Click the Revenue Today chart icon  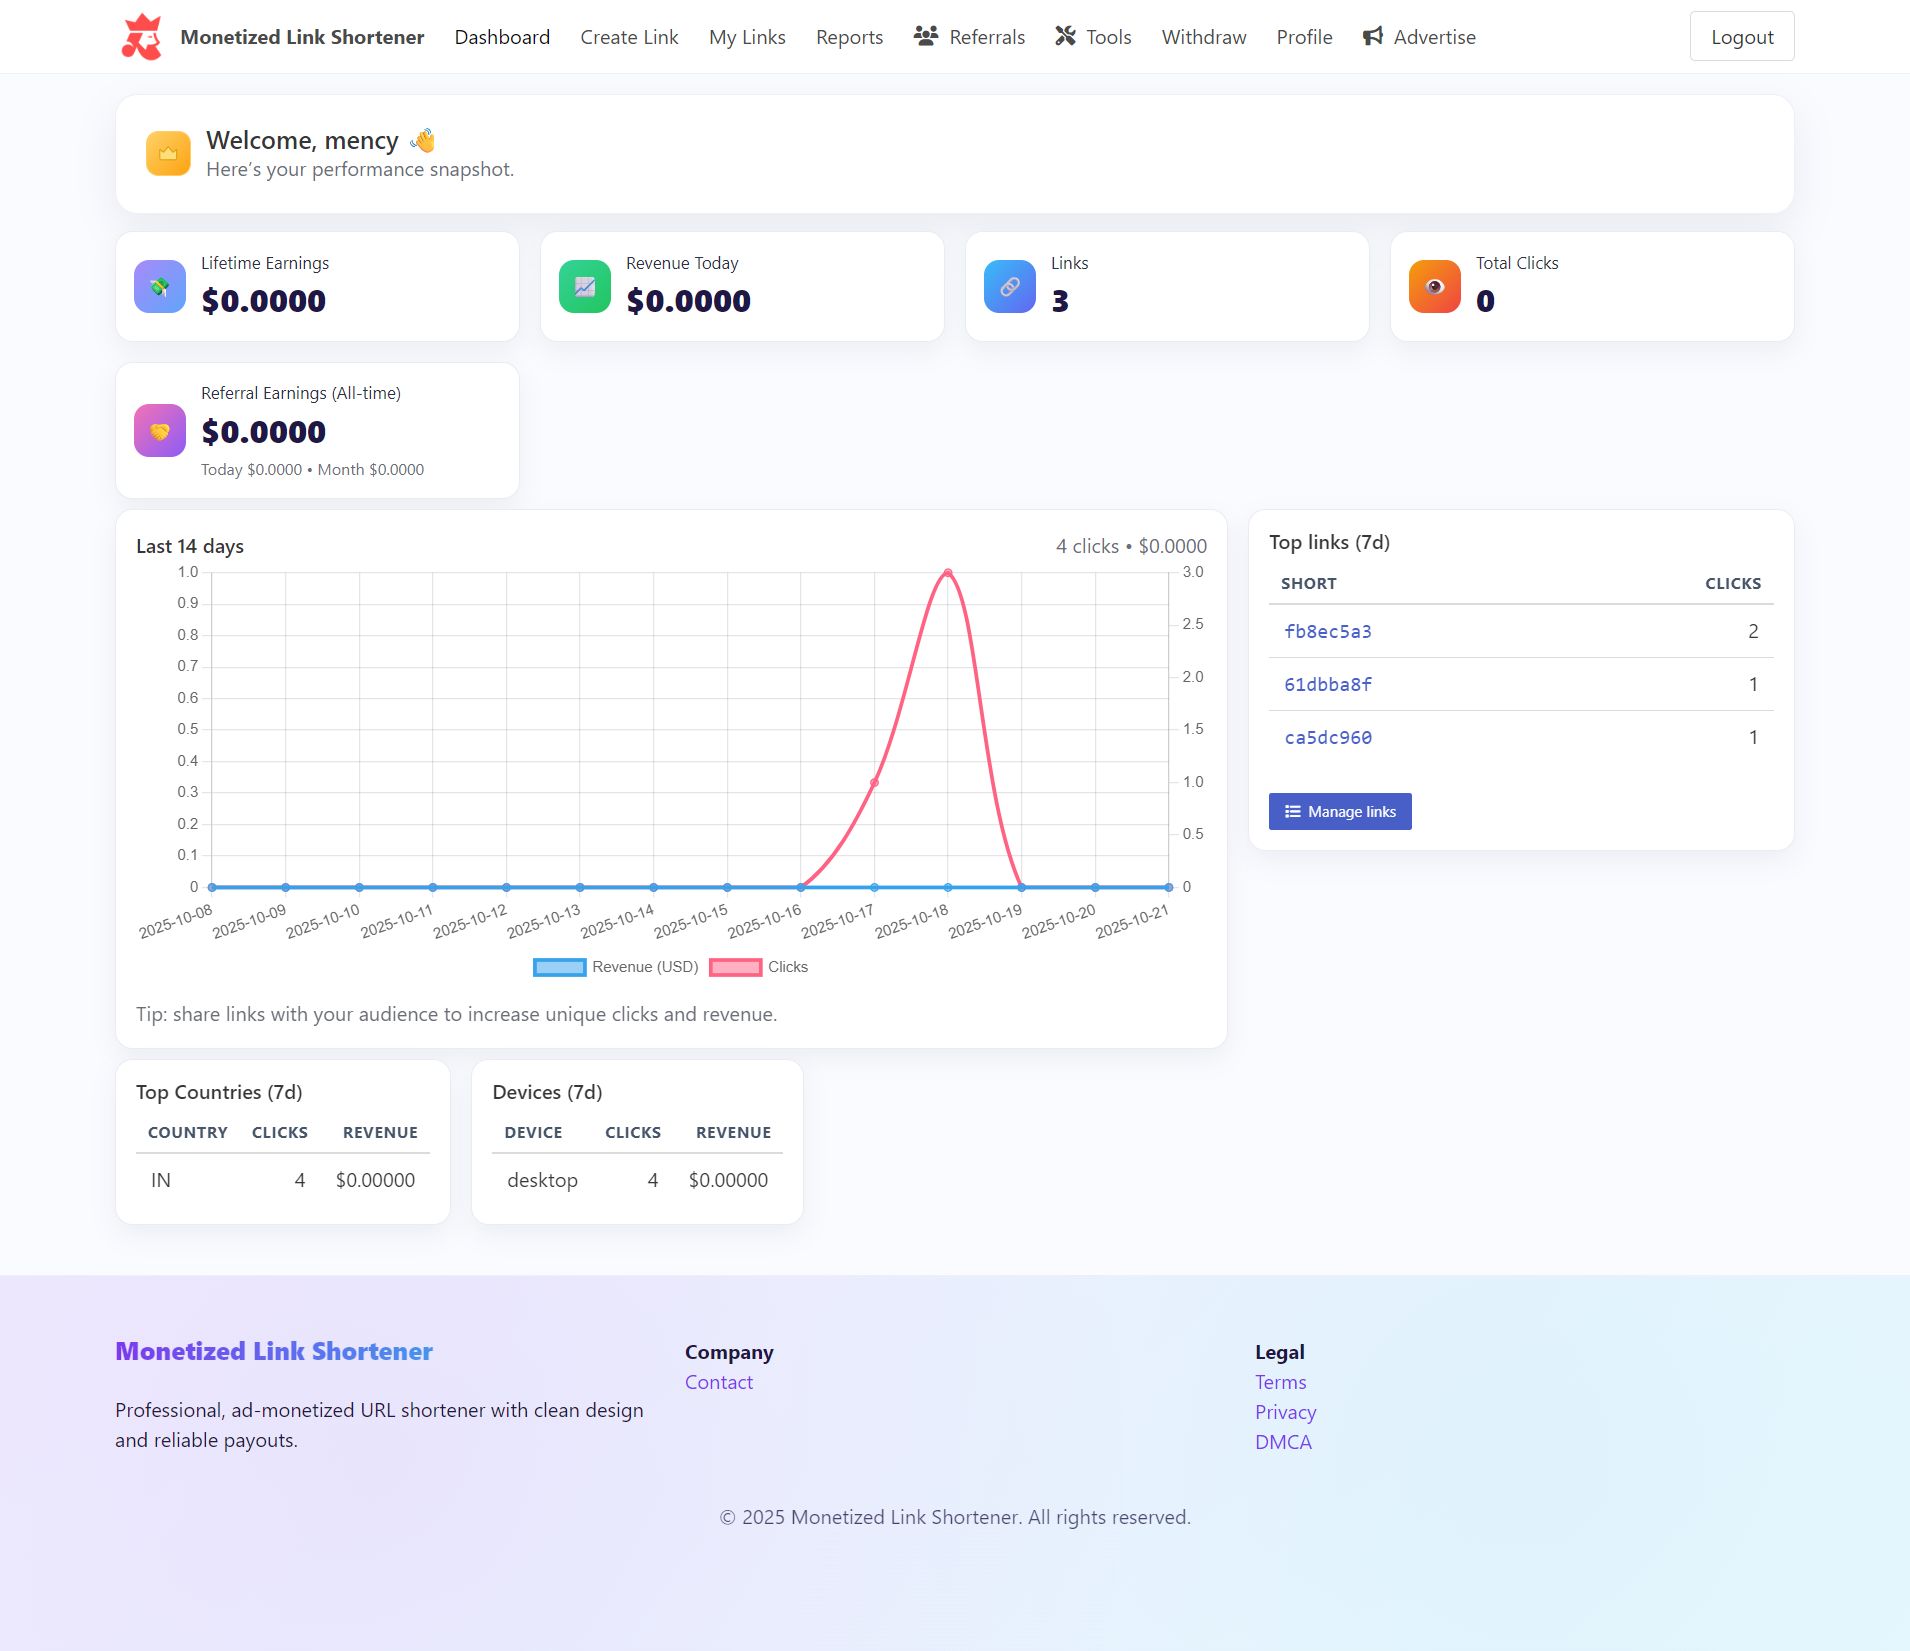pyautogui.click(x=585, y=287)
